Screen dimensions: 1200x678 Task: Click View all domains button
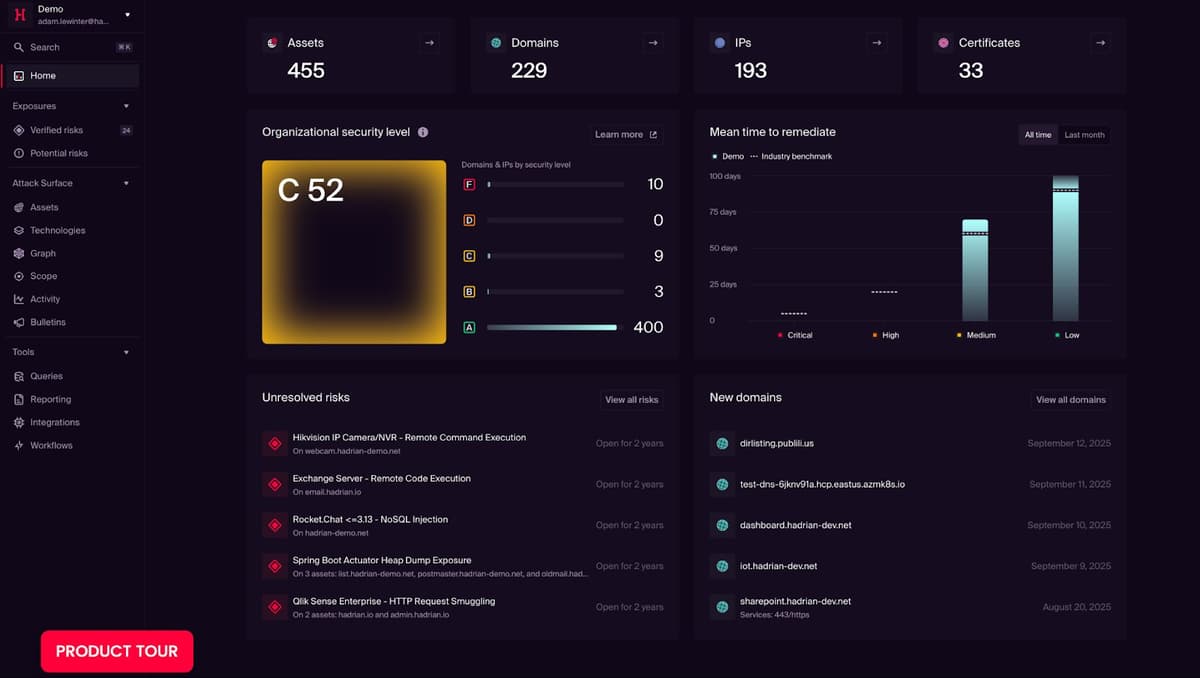click(1071, 399)
